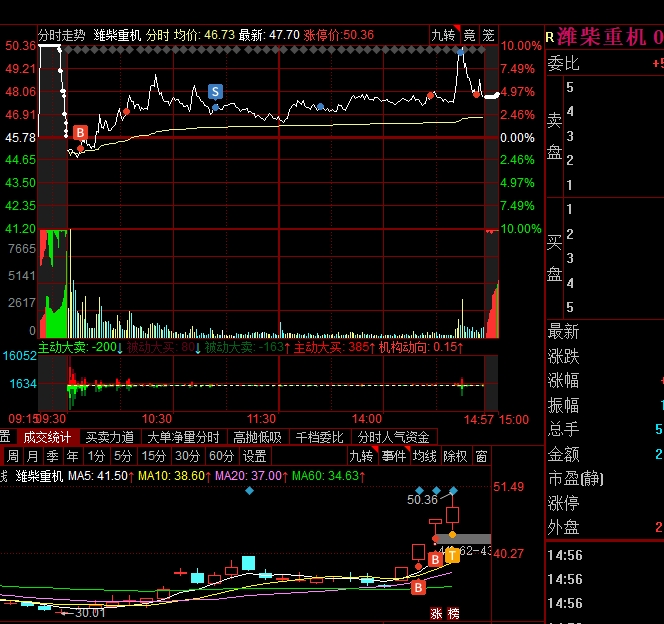664x624 pixels.
Task: Select the 年 yearly period
Action: [72, 456]
